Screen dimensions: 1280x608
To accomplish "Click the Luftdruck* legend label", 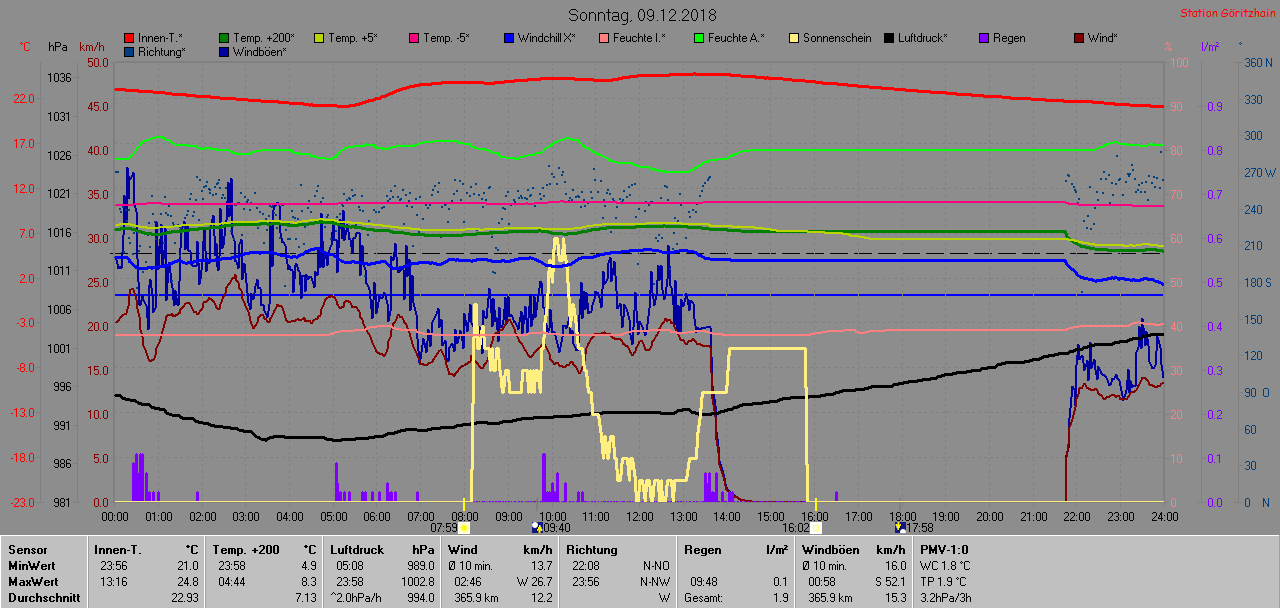I will (922, 38).
